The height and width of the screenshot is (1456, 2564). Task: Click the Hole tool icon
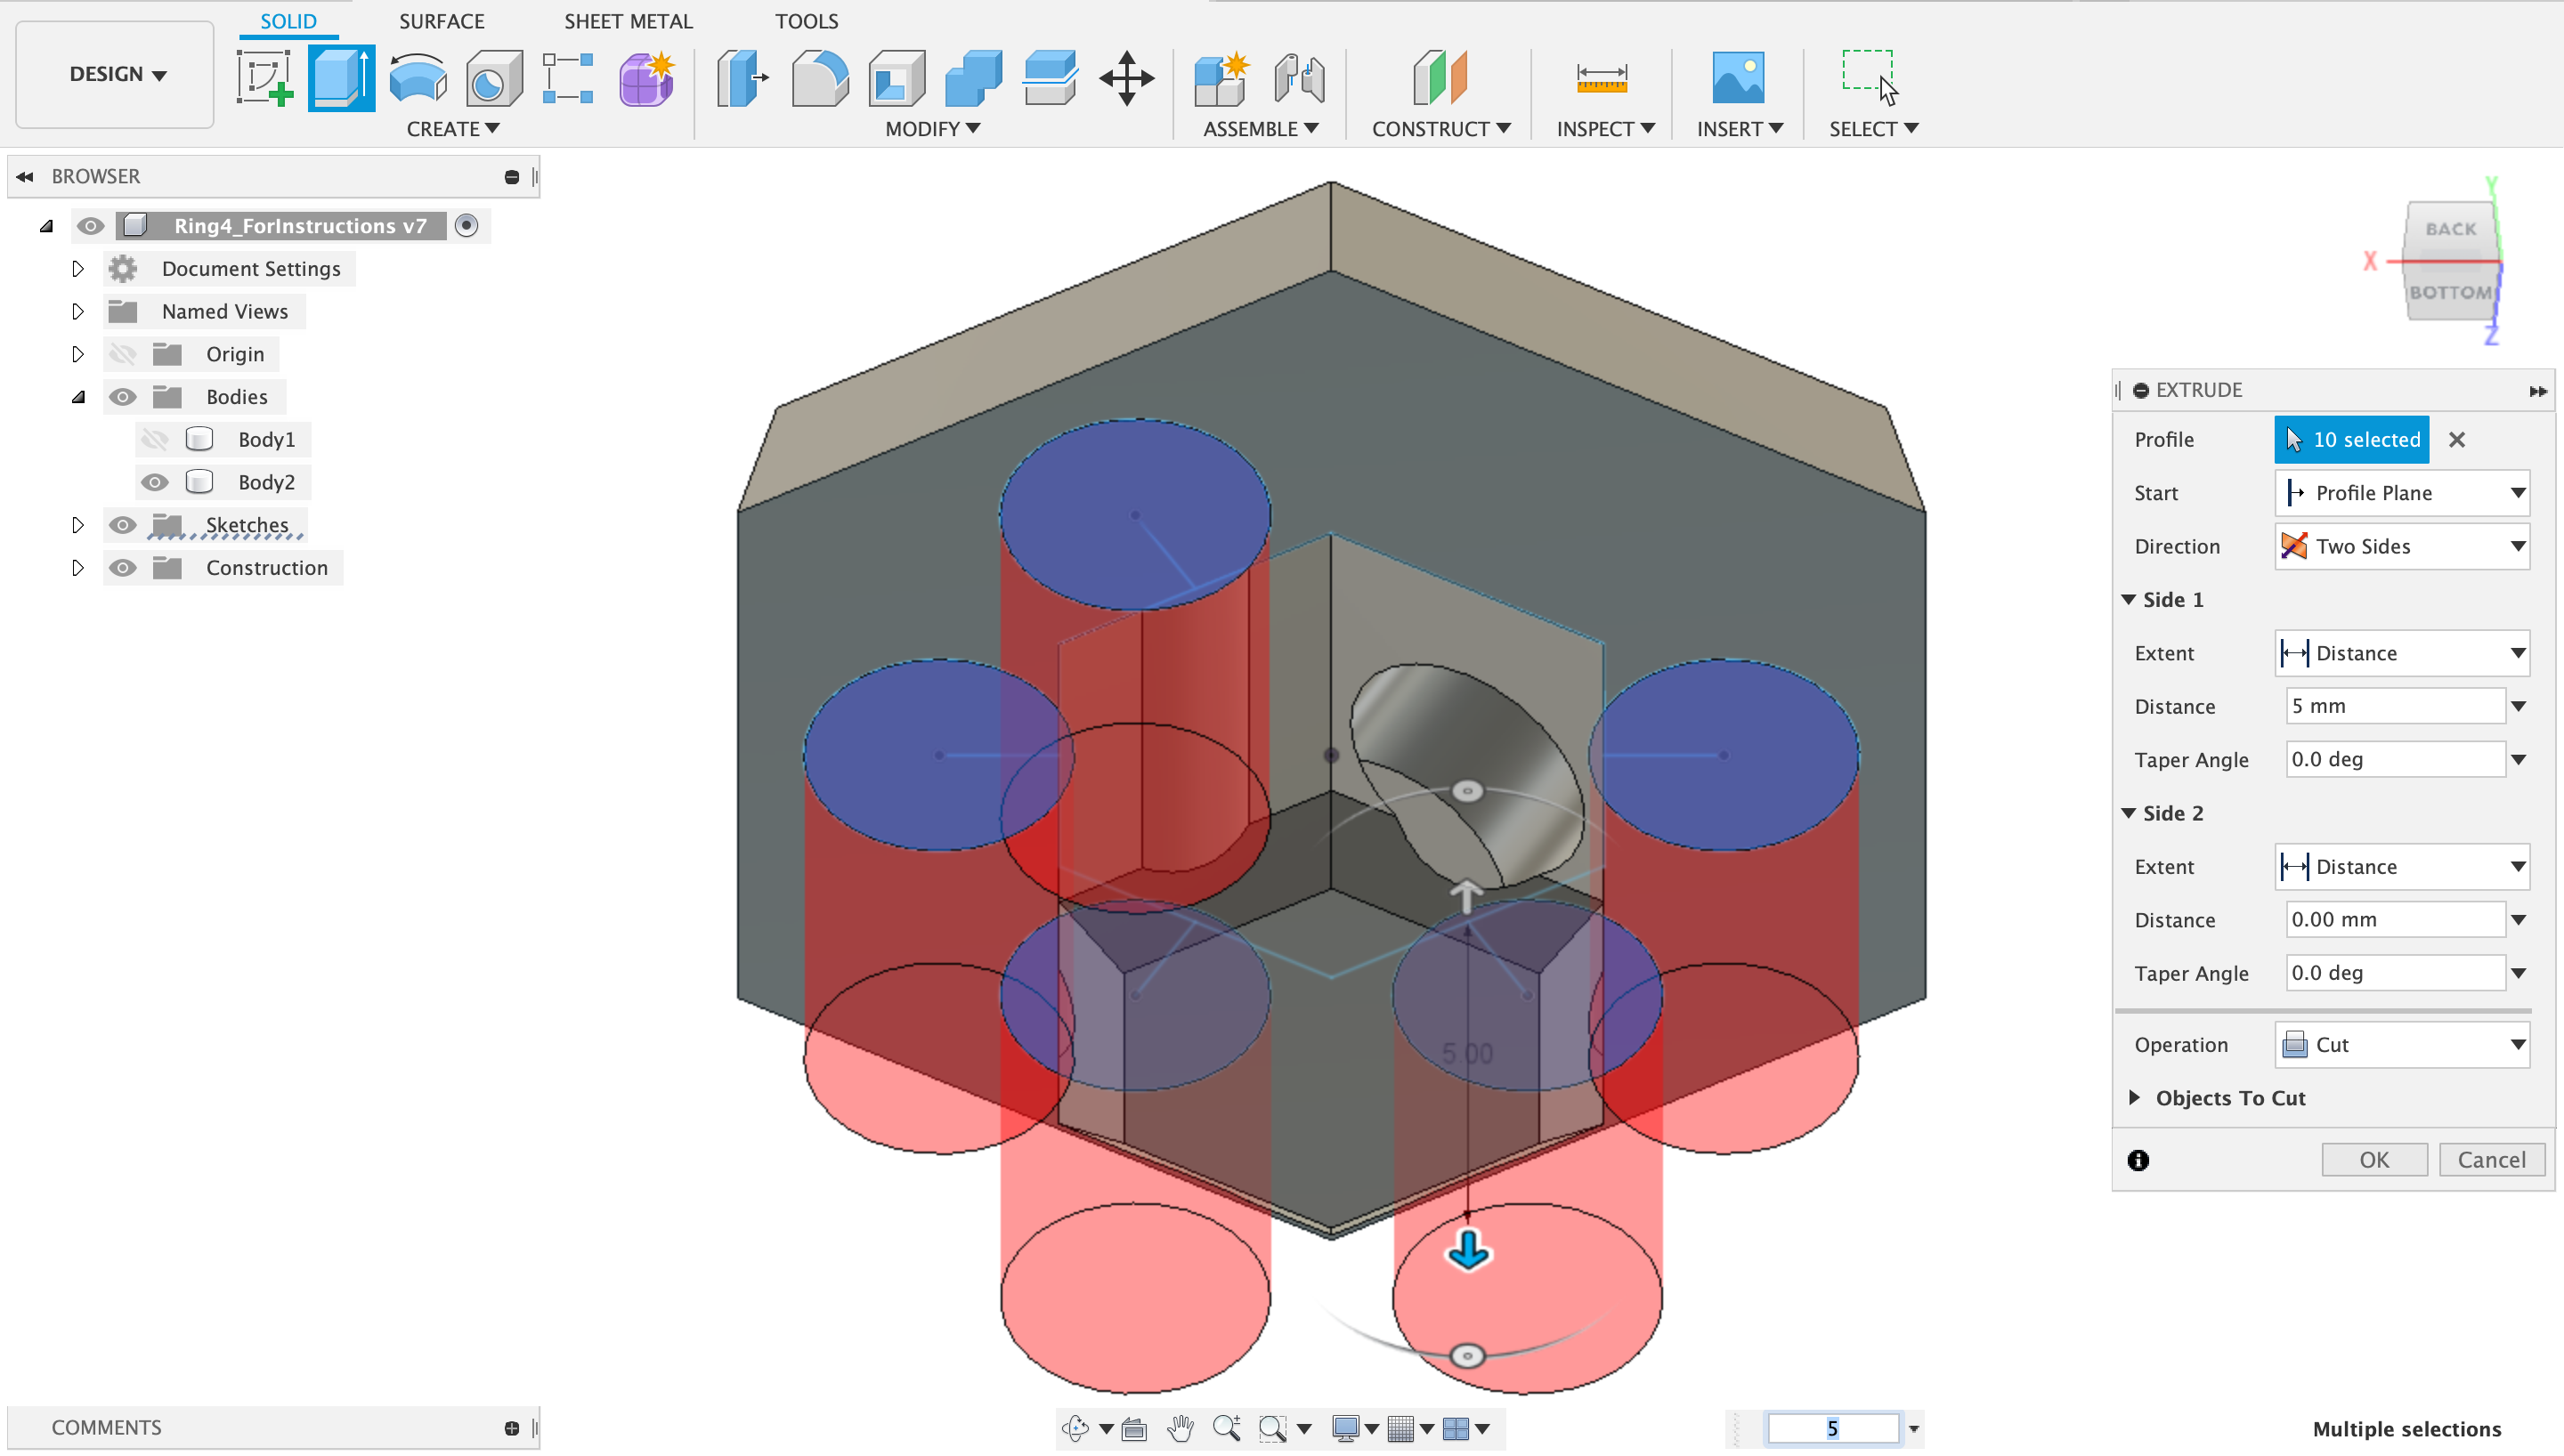494,78
